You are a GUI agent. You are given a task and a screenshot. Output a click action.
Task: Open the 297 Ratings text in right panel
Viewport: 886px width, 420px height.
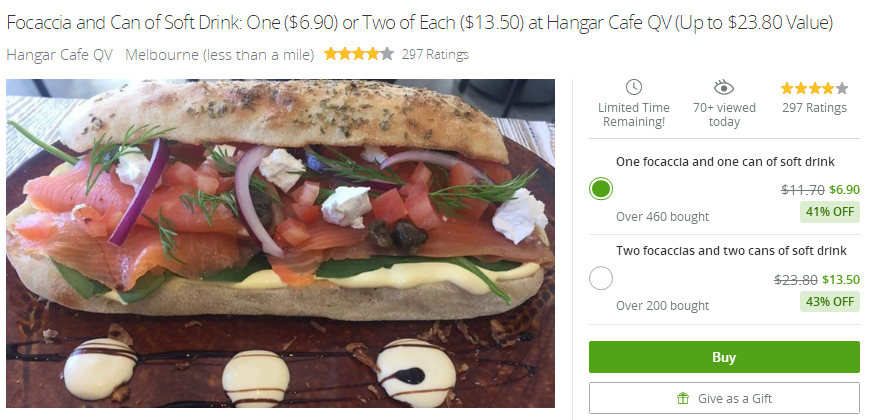coord(814,108)
